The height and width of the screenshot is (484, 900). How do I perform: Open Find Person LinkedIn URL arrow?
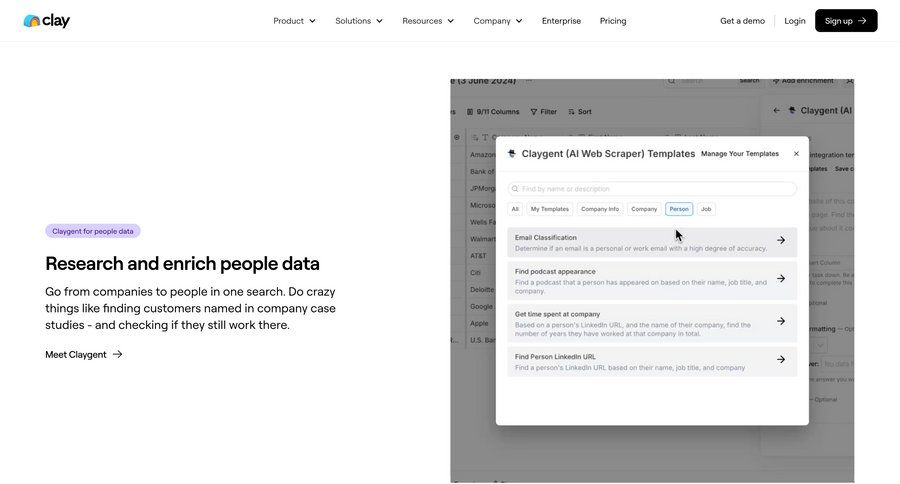781,359
